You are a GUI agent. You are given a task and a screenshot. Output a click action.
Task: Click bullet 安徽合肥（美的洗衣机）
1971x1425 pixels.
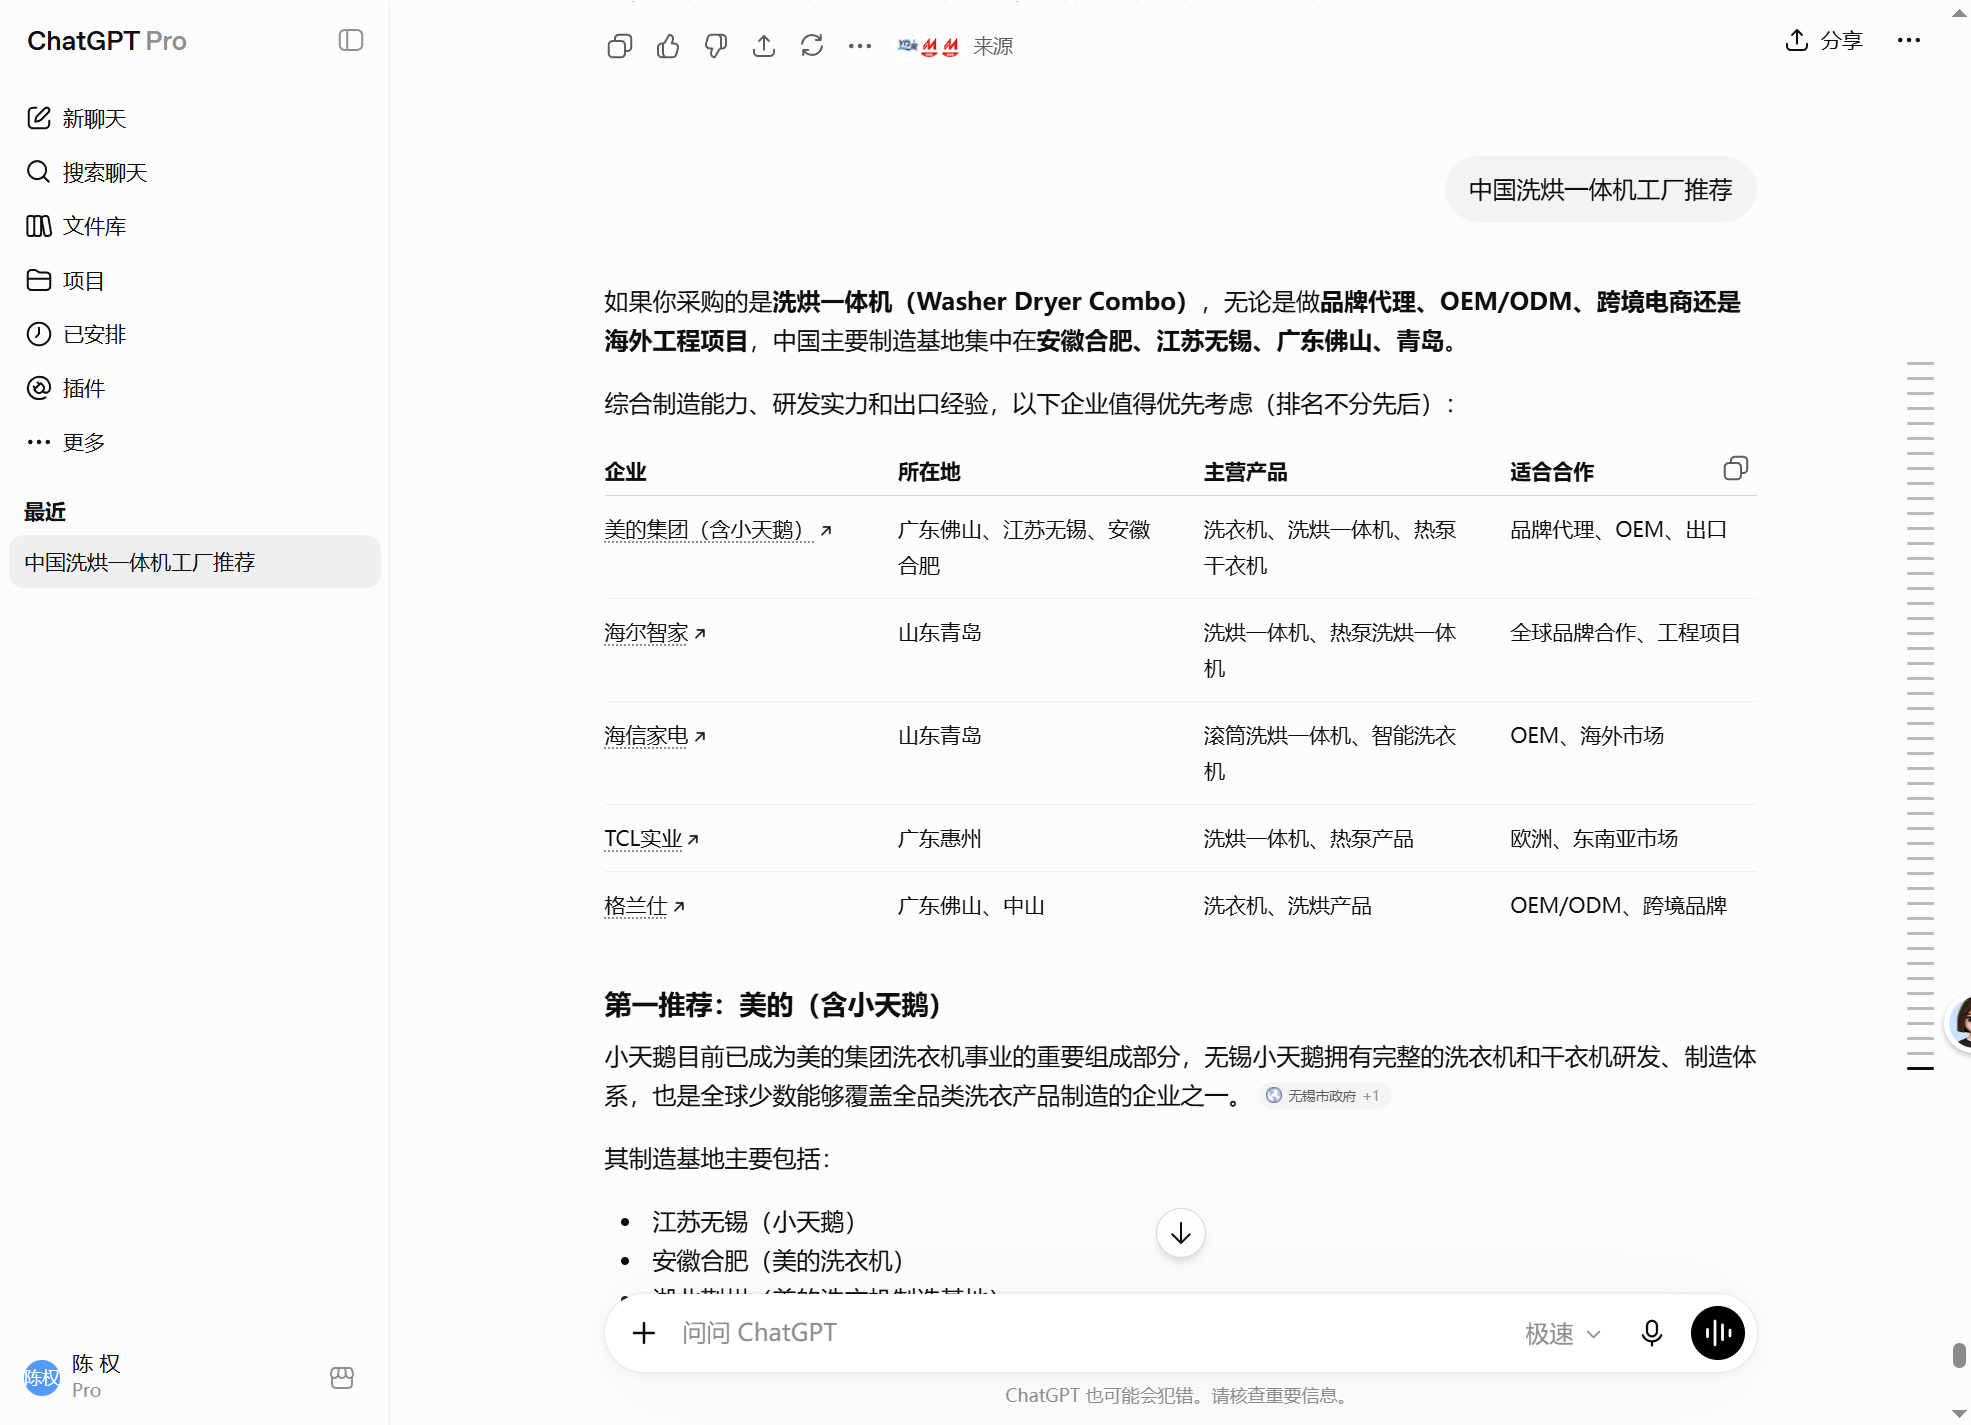click(778, 1261)
